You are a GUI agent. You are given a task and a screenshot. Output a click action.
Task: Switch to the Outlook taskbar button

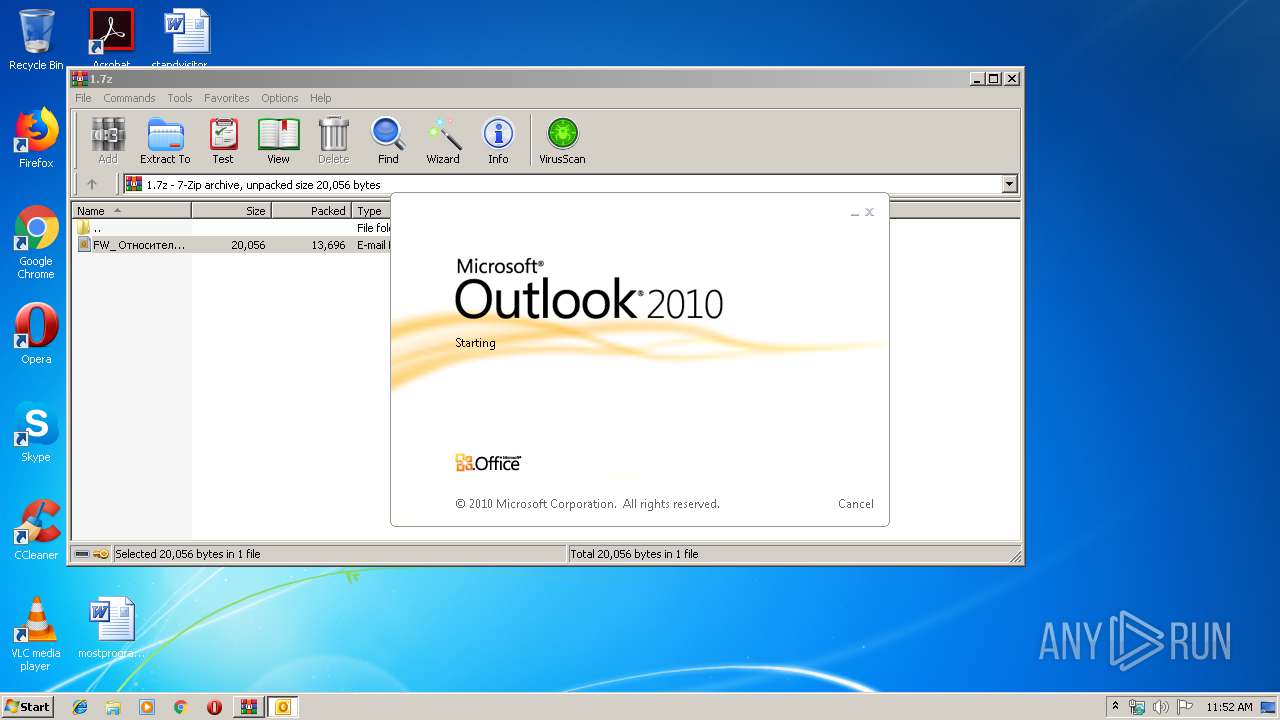283,707
